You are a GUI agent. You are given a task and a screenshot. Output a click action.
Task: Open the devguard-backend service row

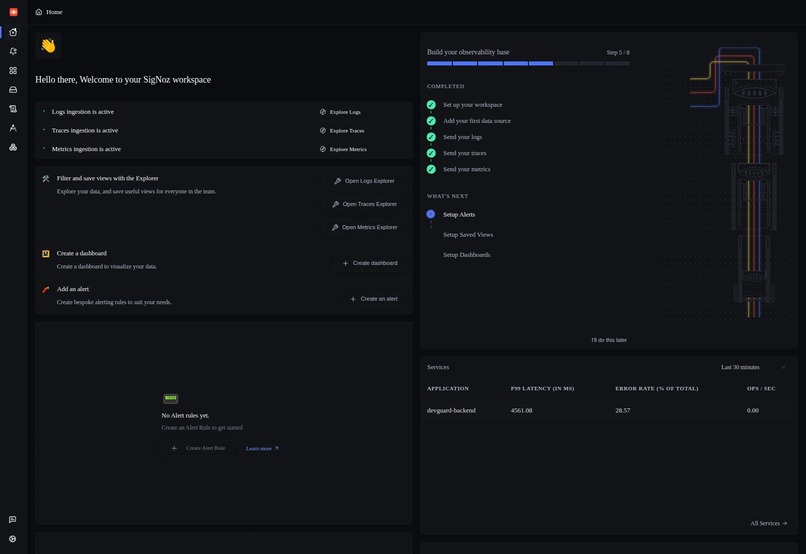pos(609,411)
